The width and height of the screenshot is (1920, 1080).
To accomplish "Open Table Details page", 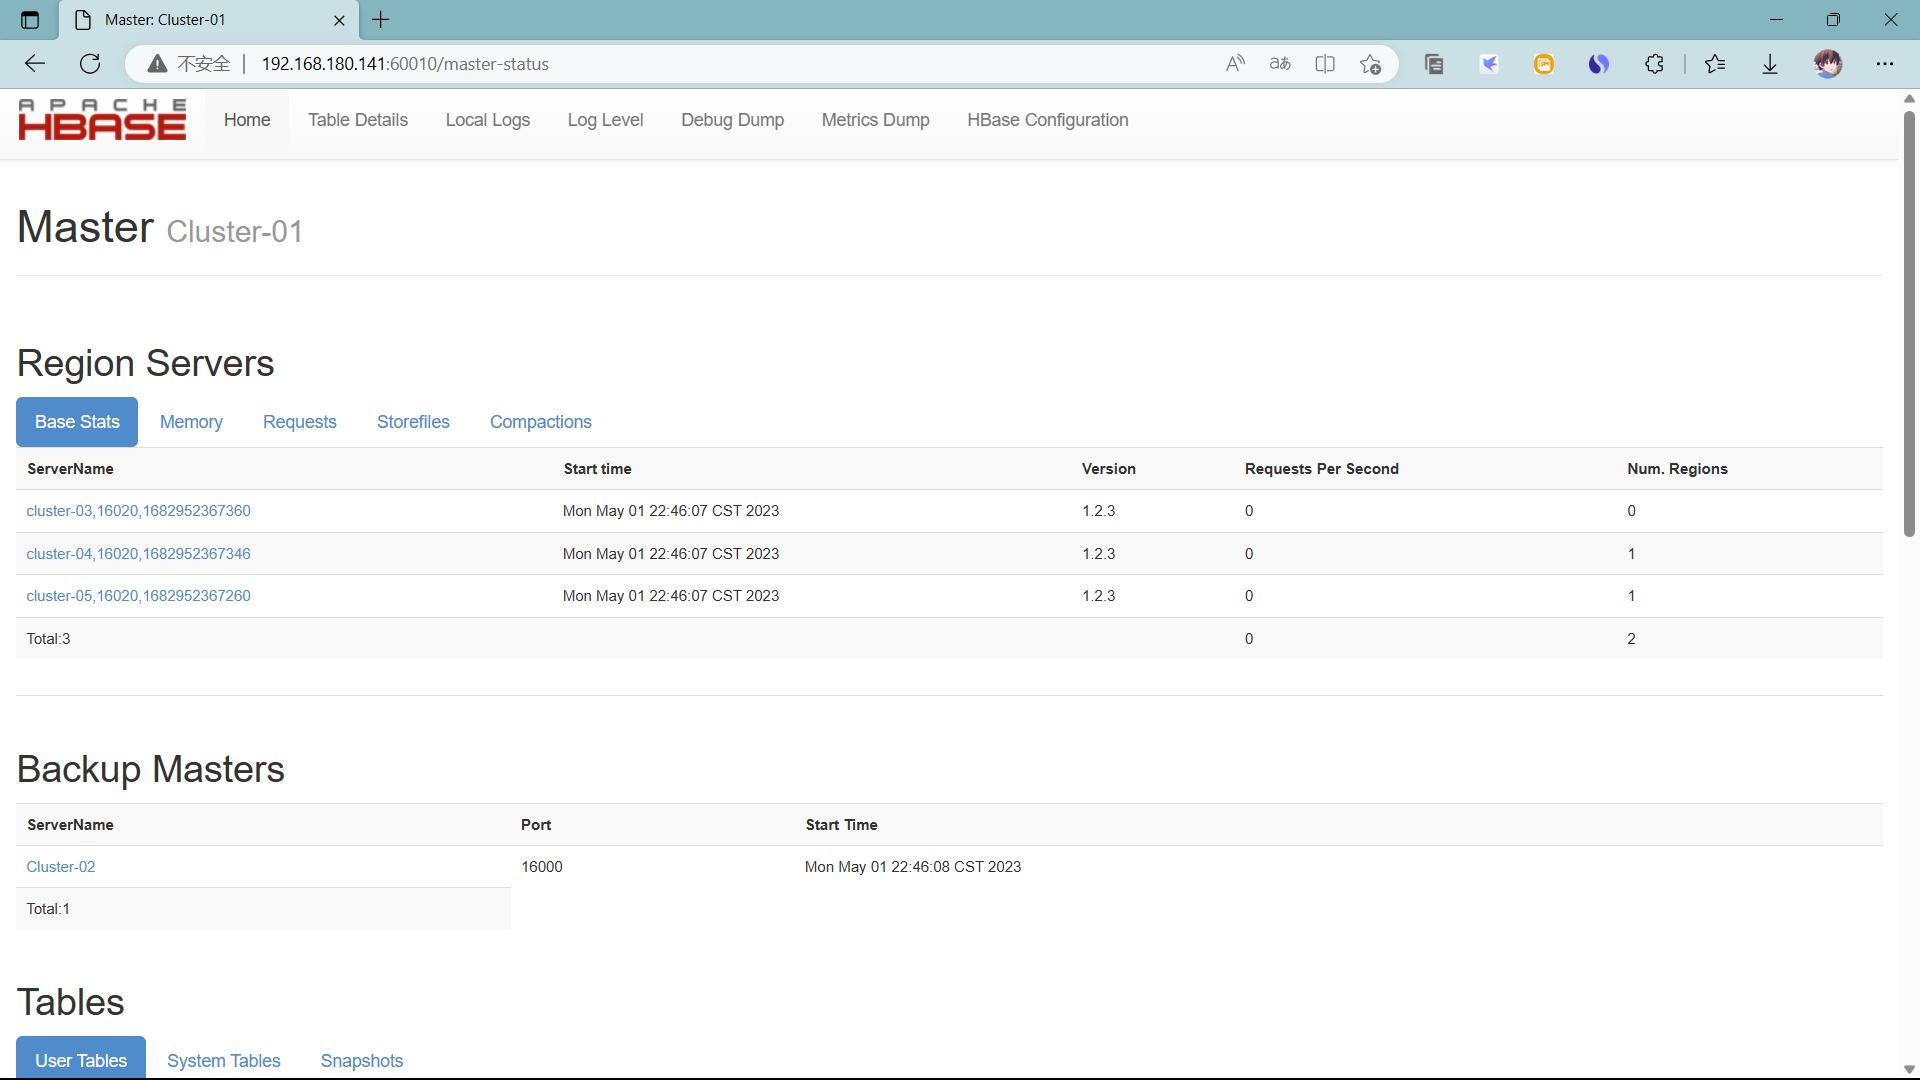I will [358, 120].
